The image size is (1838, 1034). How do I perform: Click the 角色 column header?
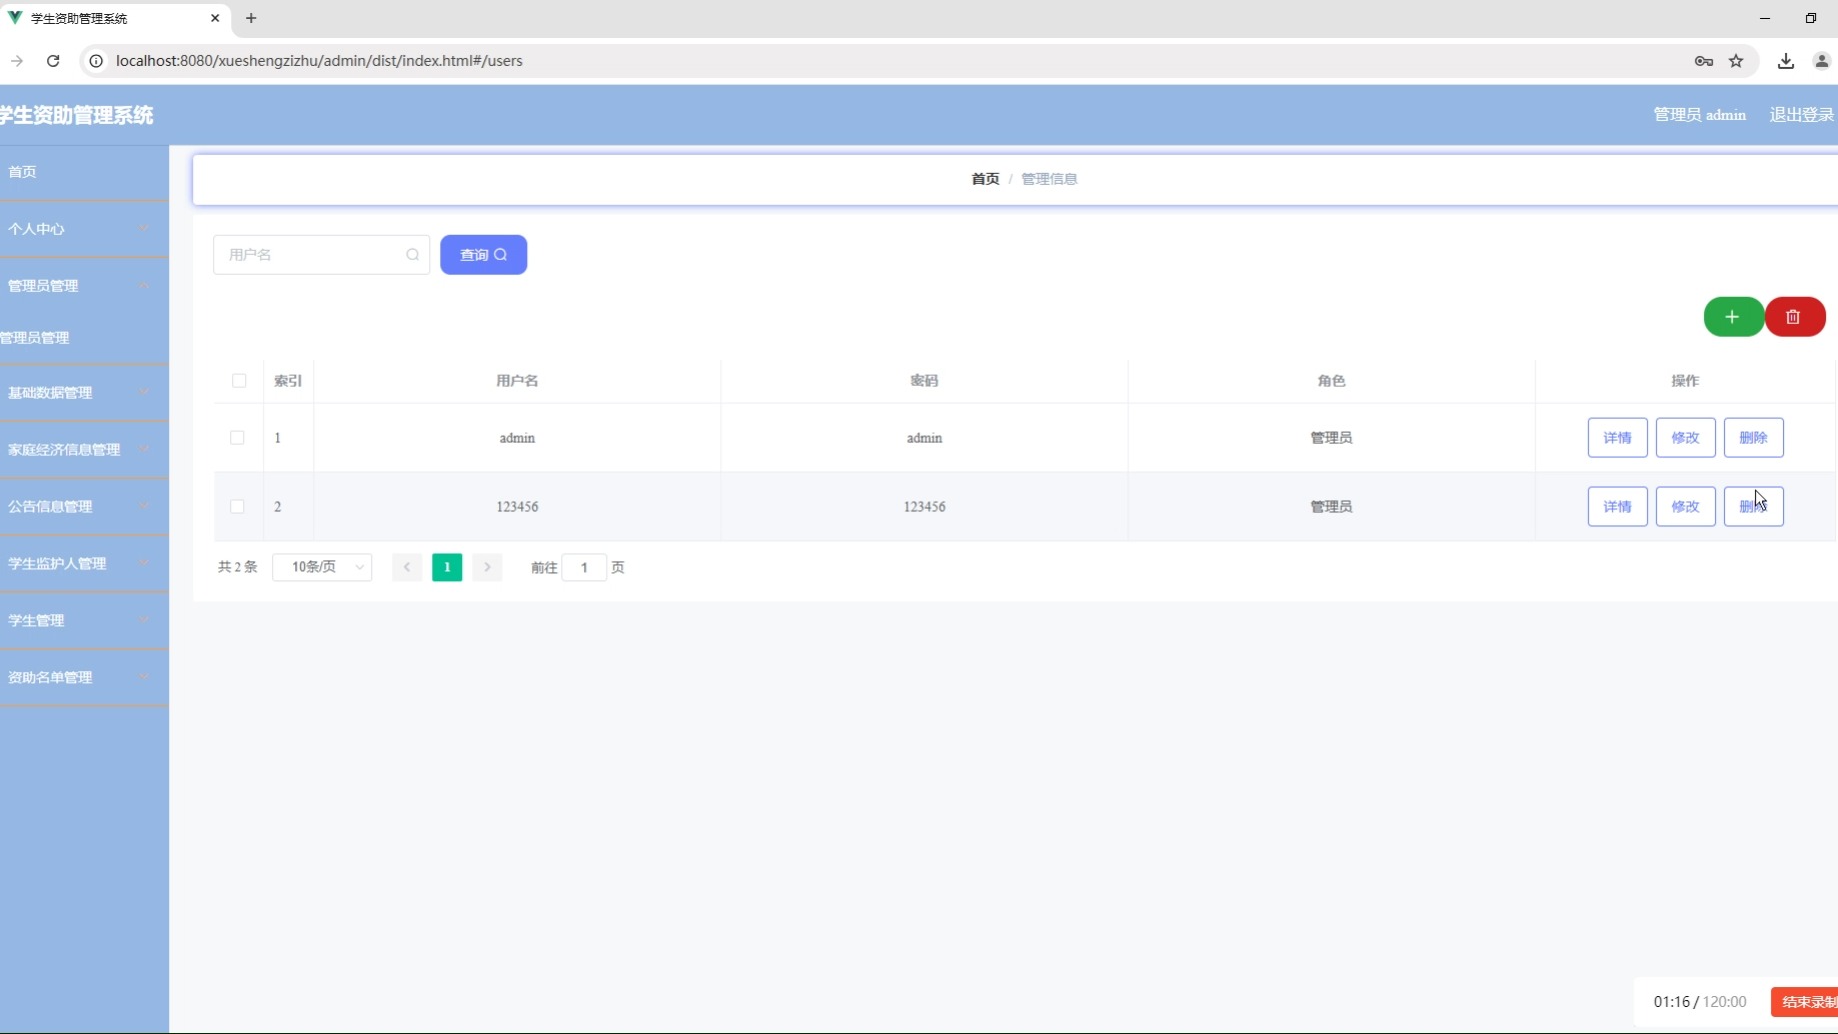click(x=1331, y=381)
